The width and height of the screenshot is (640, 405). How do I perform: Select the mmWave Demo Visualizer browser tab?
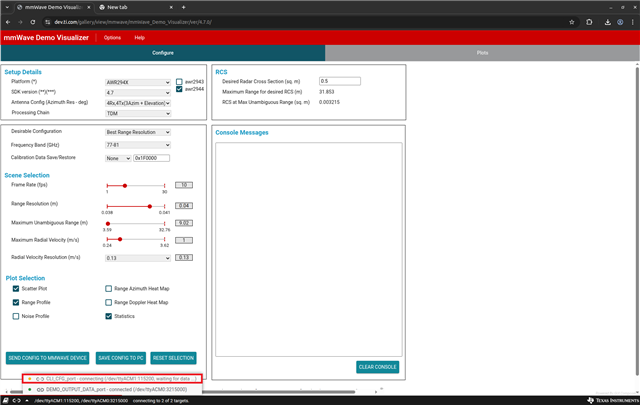(53, 7)
